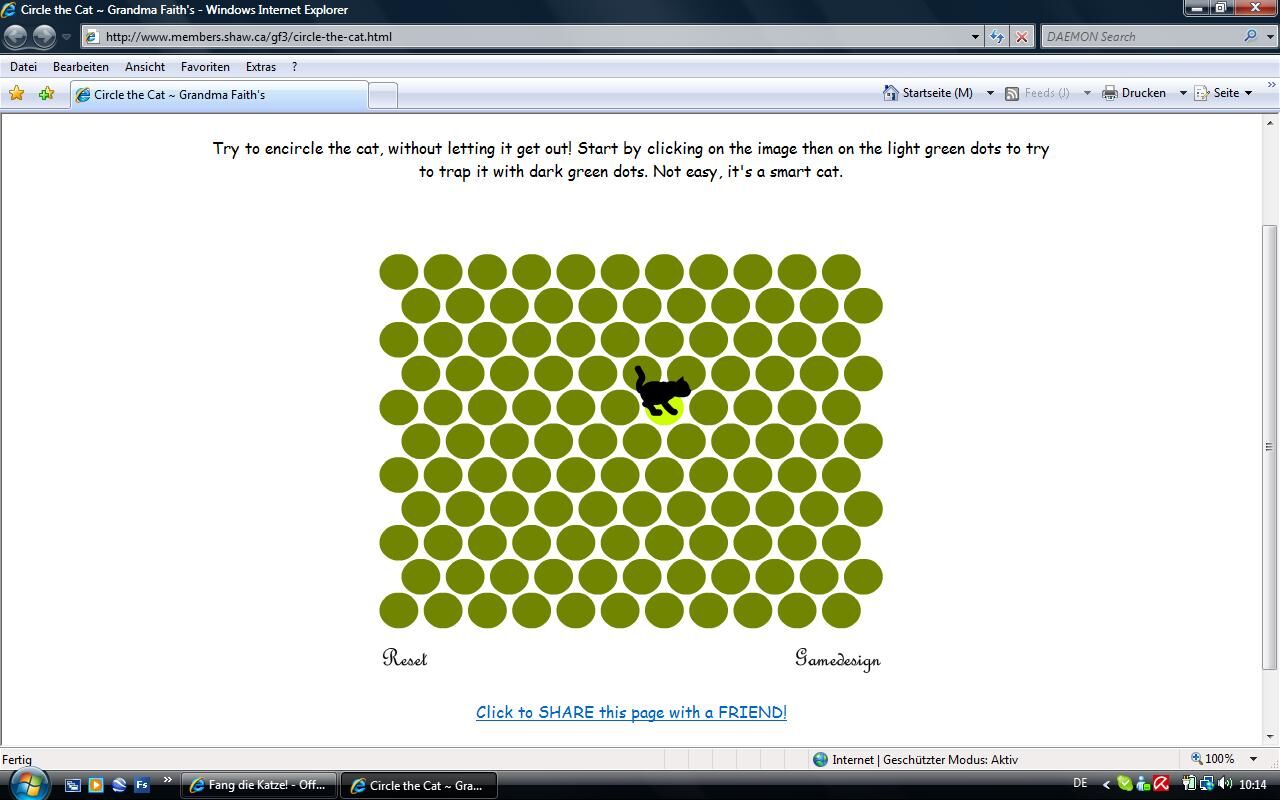Image resolution: width=1280 pixels, height=800 pixels.
Task: Open the Favoriten menu
Action: (x=205, y=67)
